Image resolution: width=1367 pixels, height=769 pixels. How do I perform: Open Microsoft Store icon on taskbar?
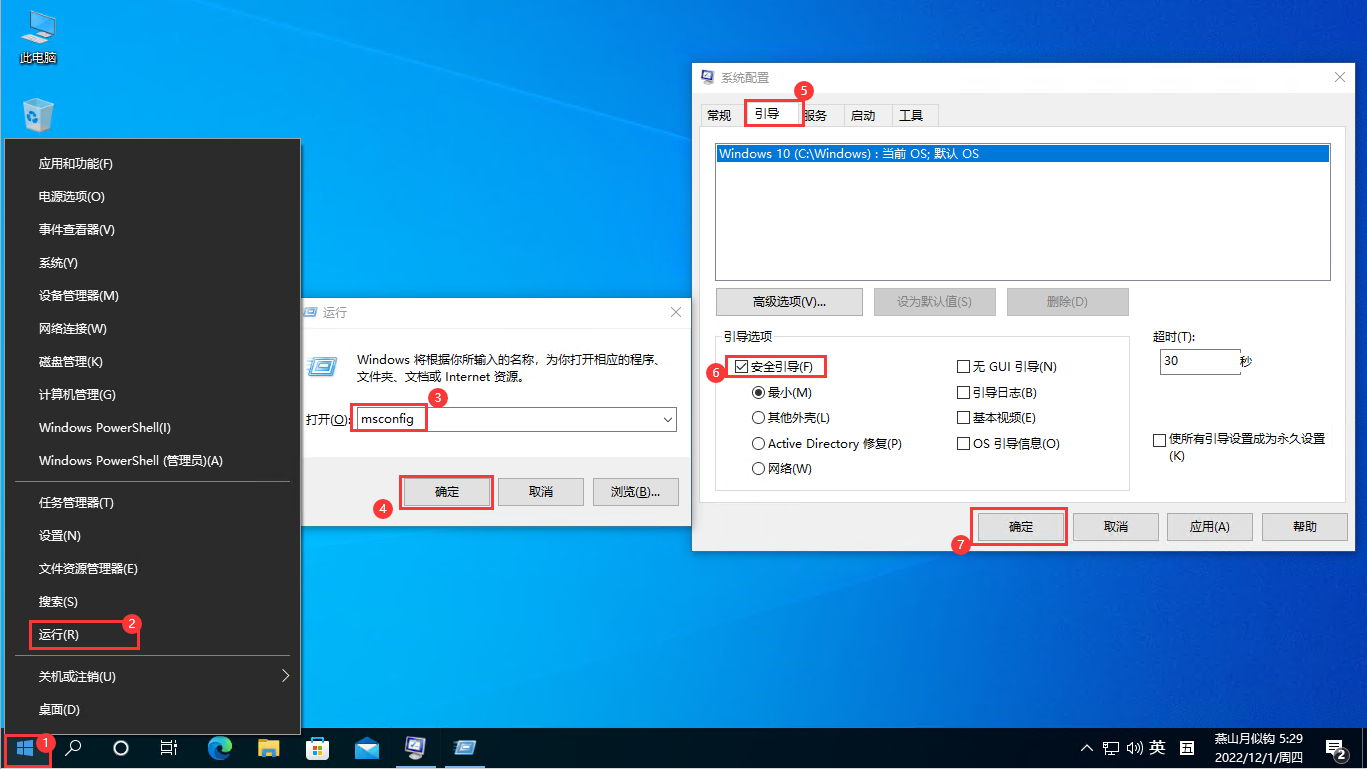pos(317,748)
